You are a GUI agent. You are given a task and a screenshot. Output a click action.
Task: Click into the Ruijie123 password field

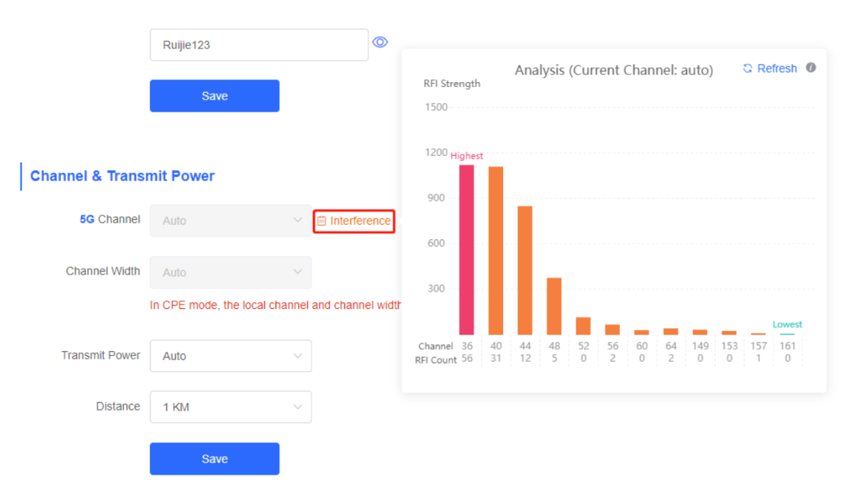[x=259, y=45]
